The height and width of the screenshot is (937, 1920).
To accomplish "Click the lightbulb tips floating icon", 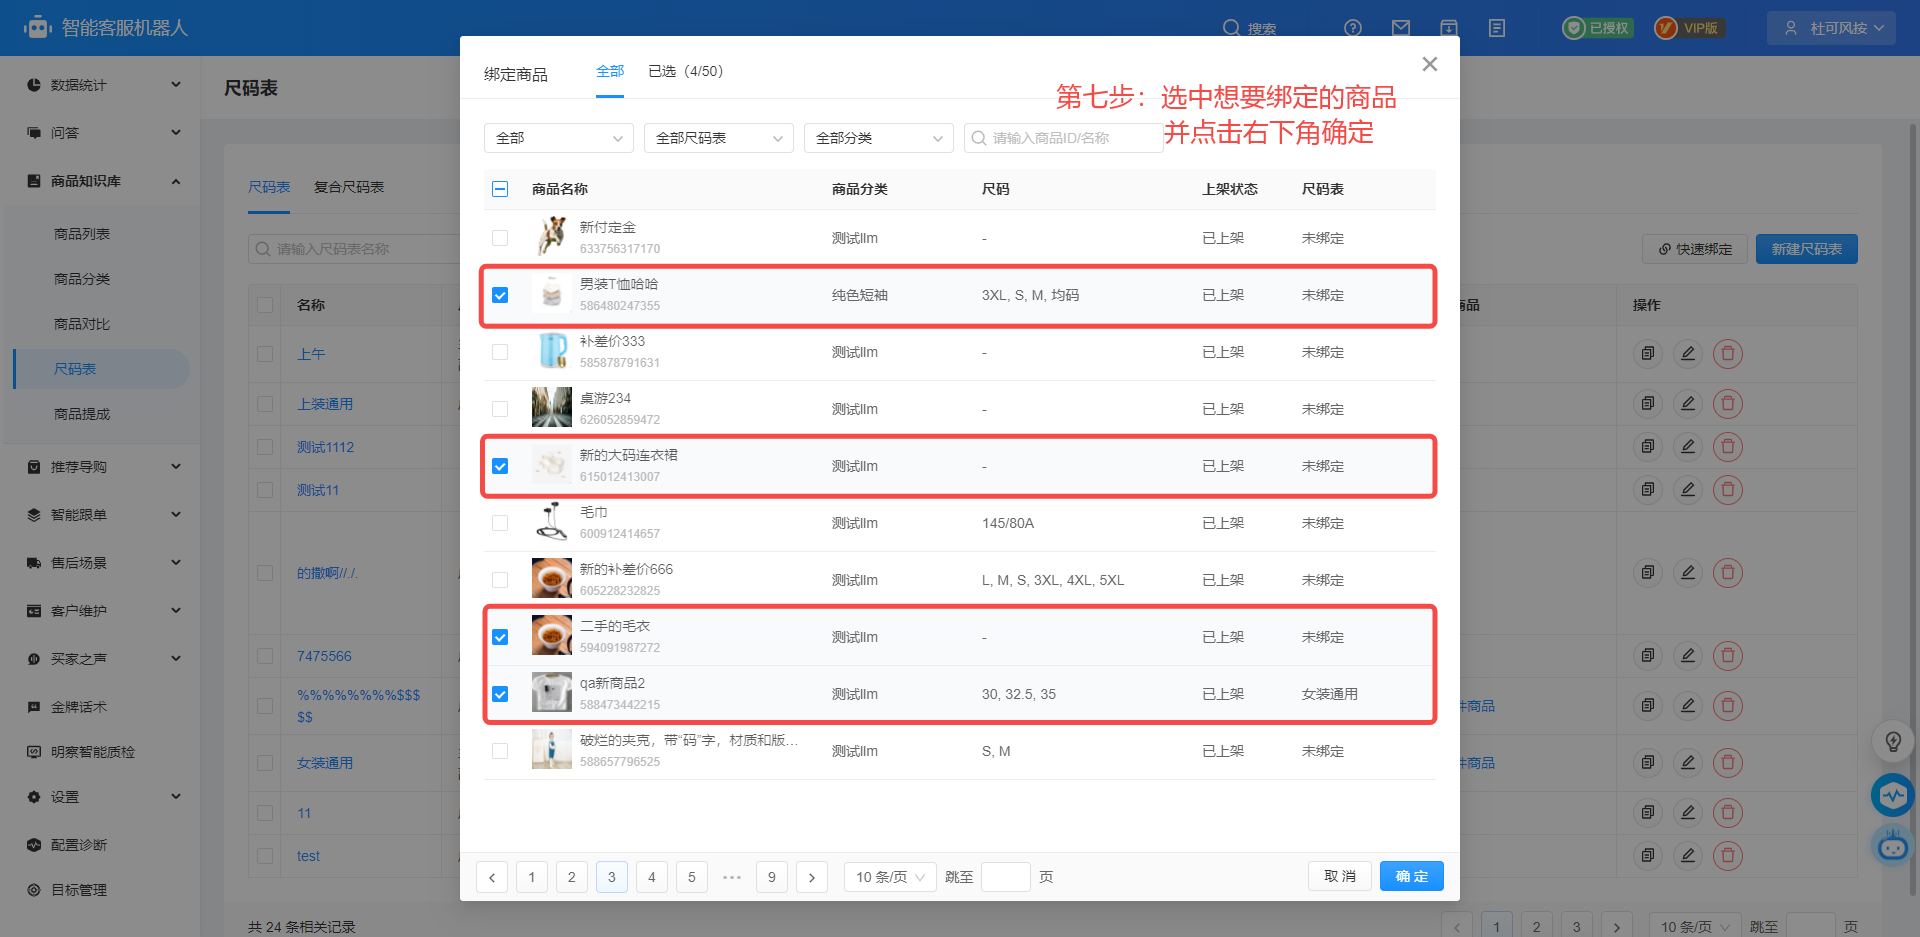I will [x=1893, y=741].
